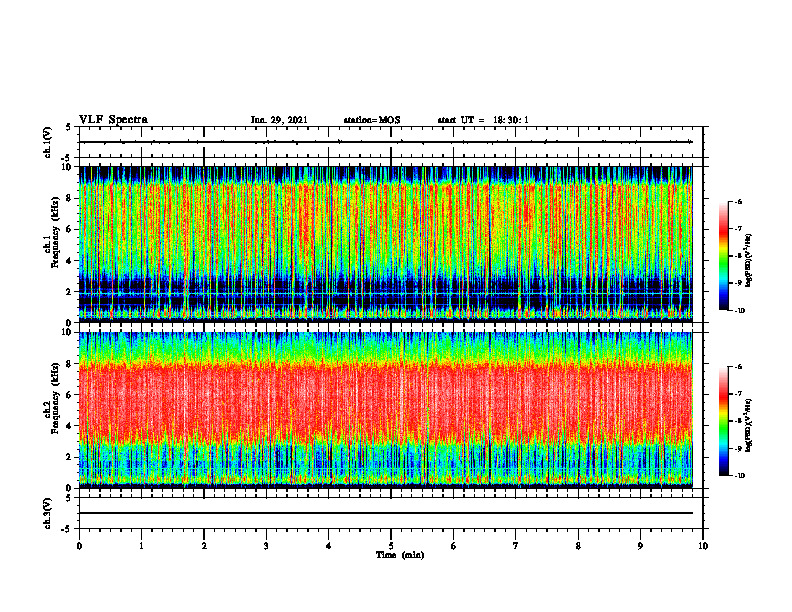Click the "9" minute tick label

640,546
